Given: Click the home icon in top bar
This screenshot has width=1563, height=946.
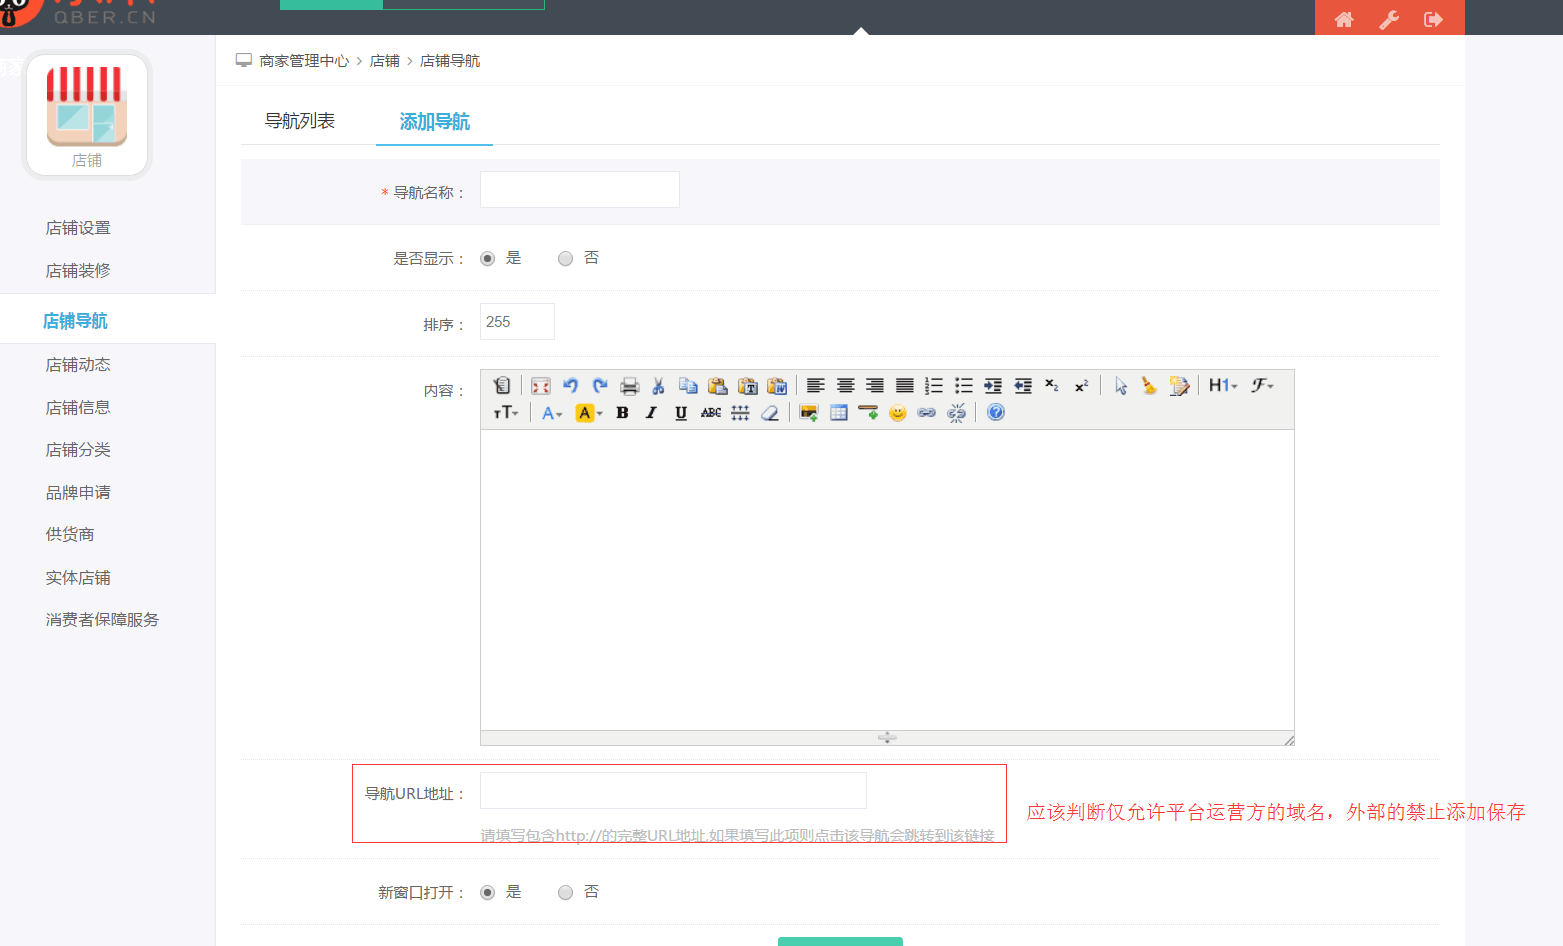Looking at the screenshot, I should coord(1344,19).
